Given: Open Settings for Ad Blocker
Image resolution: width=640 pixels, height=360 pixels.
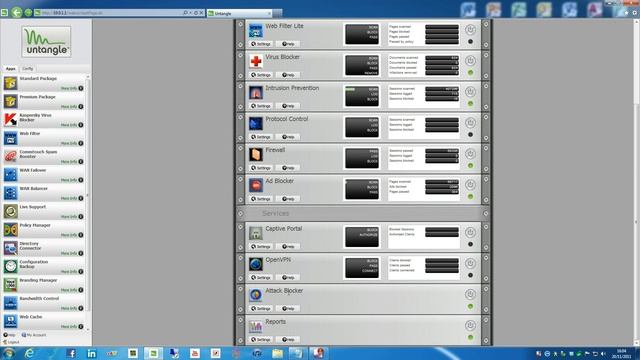Looking at the screenshot, I should 261,199.
